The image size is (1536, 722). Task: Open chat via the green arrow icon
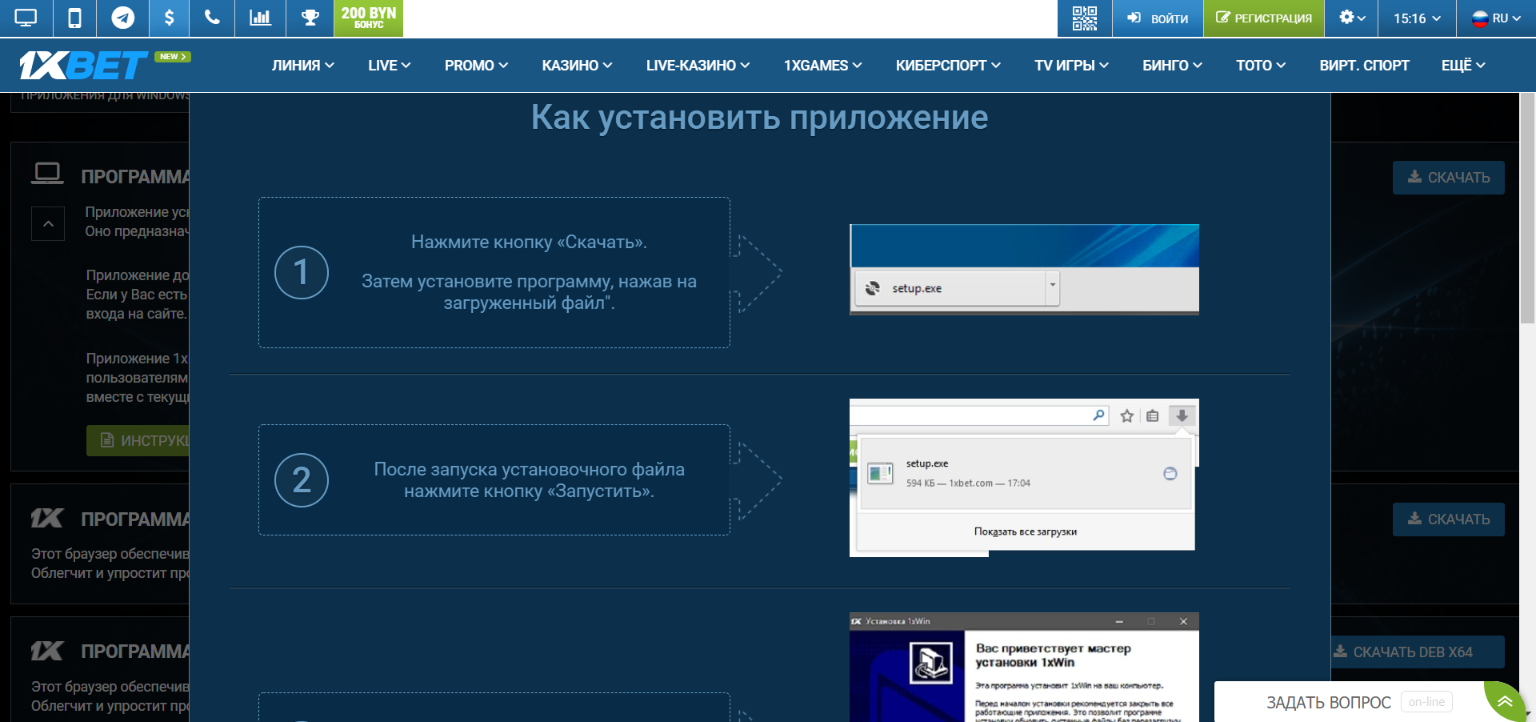1504,700
